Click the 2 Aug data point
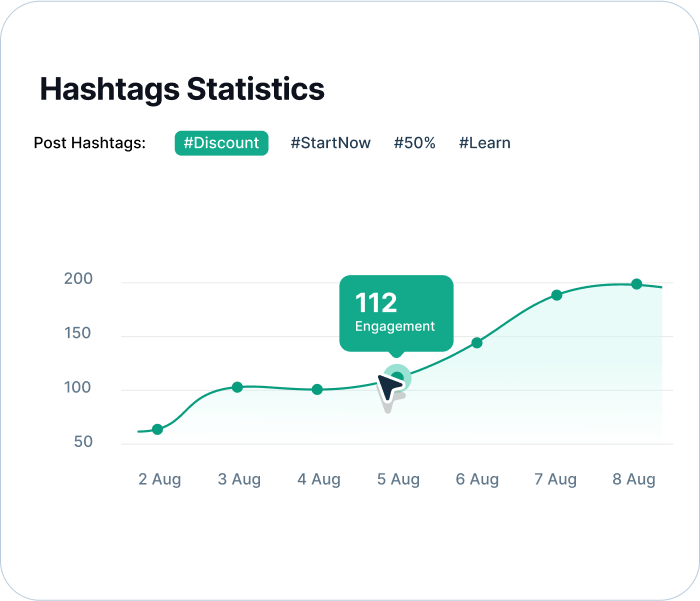This screenshot has height=601, width=700. click(157, 429)
